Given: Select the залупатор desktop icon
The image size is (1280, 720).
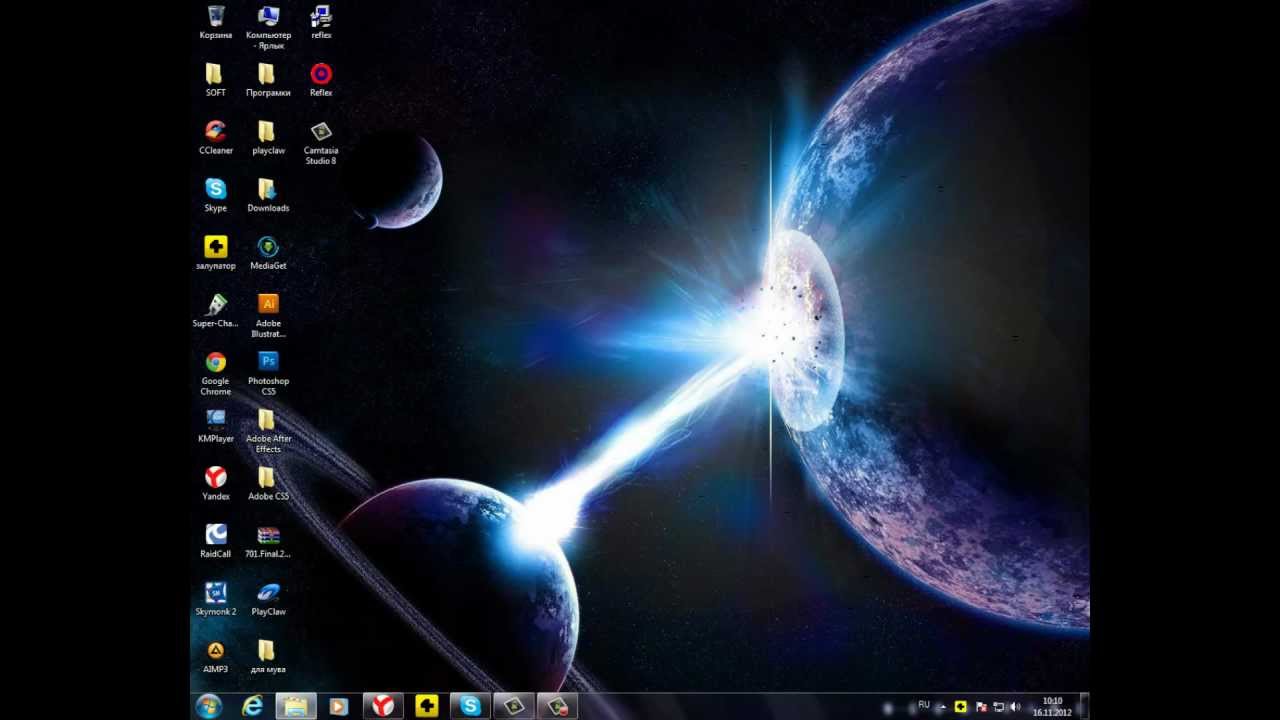Looking at the screenshot, I should [216, 253].
